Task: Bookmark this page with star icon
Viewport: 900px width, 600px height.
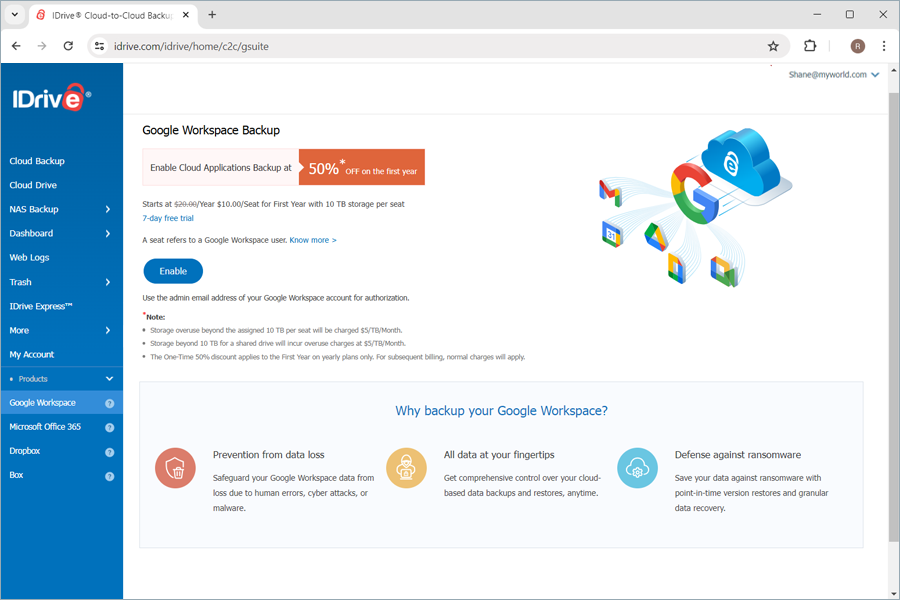Action: click(773, 46)
